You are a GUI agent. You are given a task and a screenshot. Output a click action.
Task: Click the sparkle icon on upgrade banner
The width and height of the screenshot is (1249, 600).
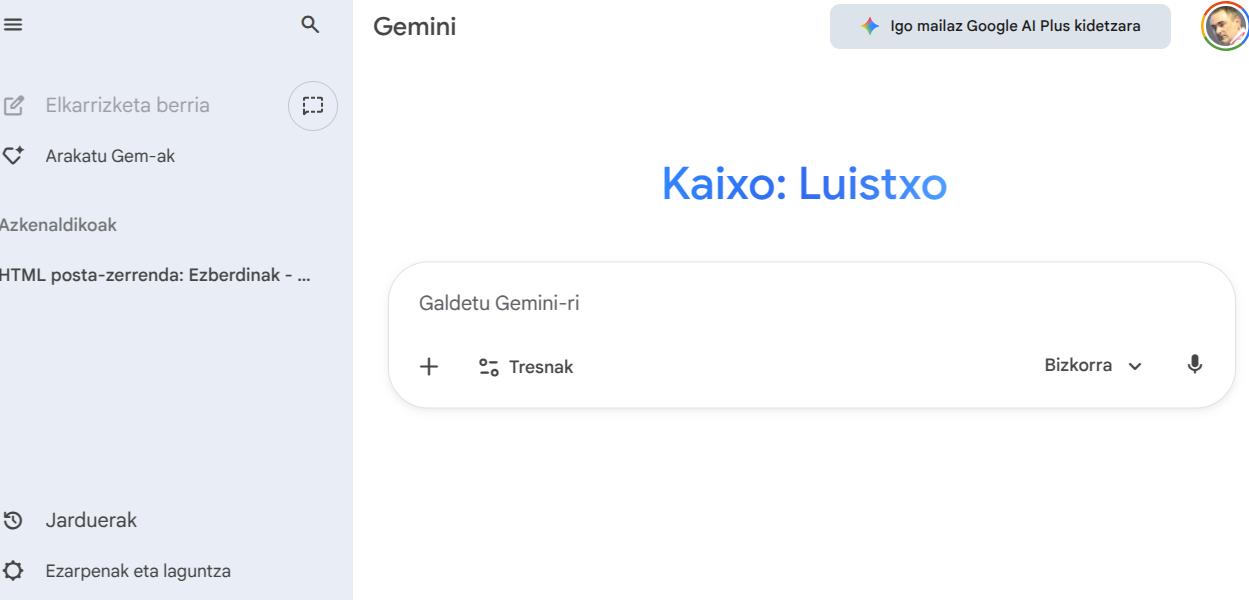[870, 26]
